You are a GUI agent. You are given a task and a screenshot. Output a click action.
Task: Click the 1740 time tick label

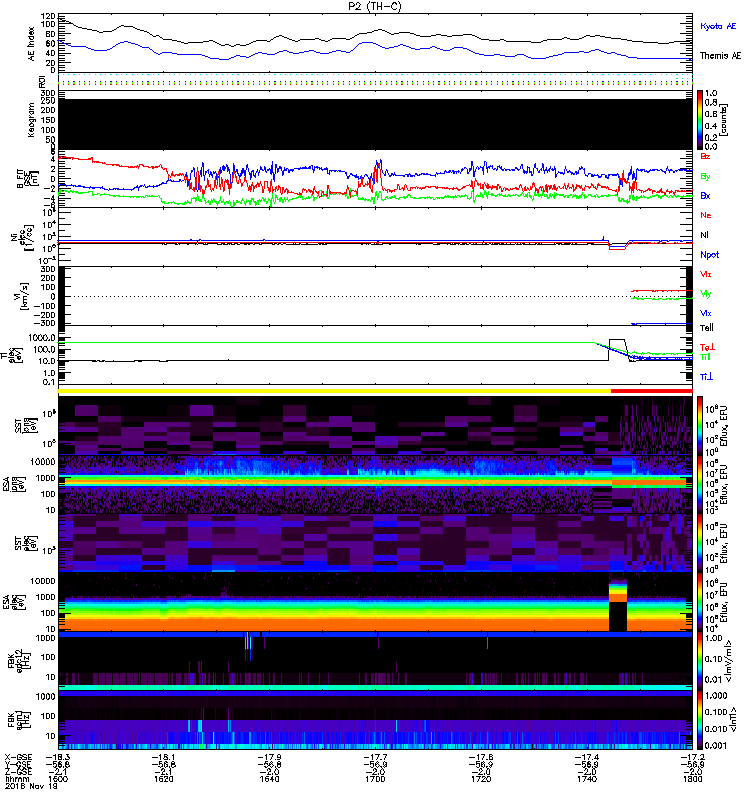pos(587,779)
